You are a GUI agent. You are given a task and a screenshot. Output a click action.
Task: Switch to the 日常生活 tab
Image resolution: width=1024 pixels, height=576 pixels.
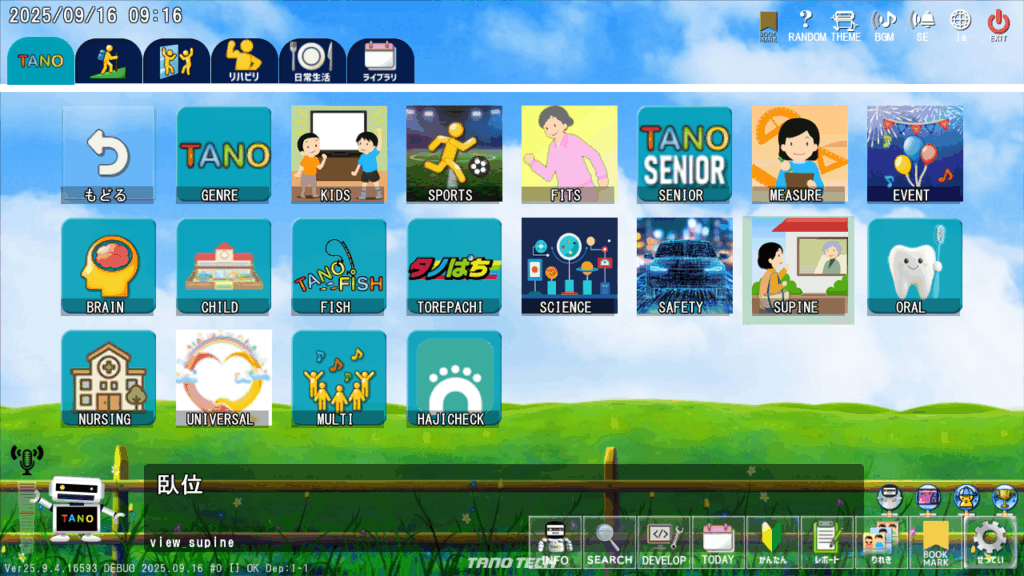pyautogui.click(x=312, y=61)
